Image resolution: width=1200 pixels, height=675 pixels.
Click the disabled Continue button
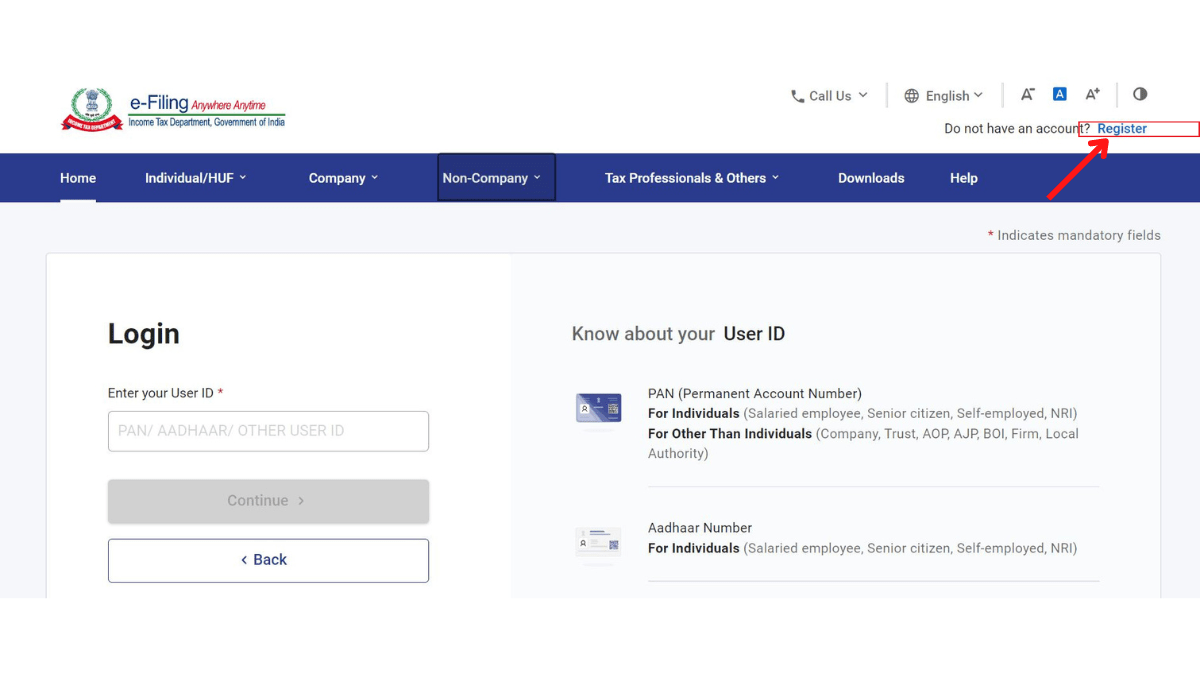click(268, 500)
